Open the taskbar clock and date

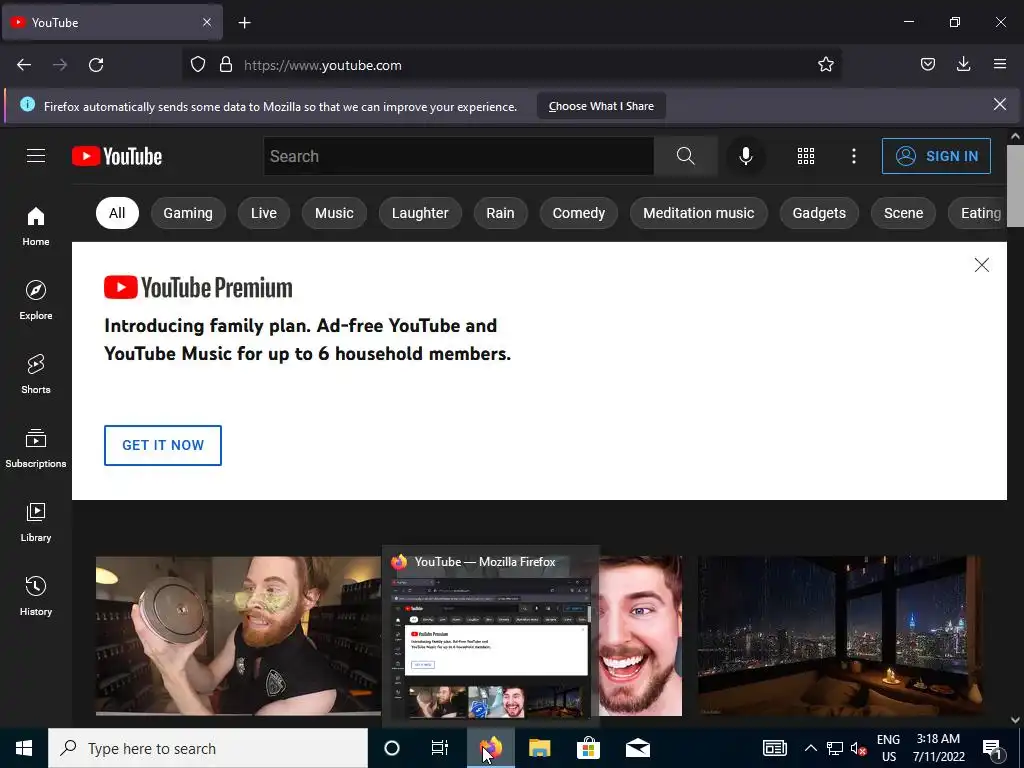tap(938, 748)
